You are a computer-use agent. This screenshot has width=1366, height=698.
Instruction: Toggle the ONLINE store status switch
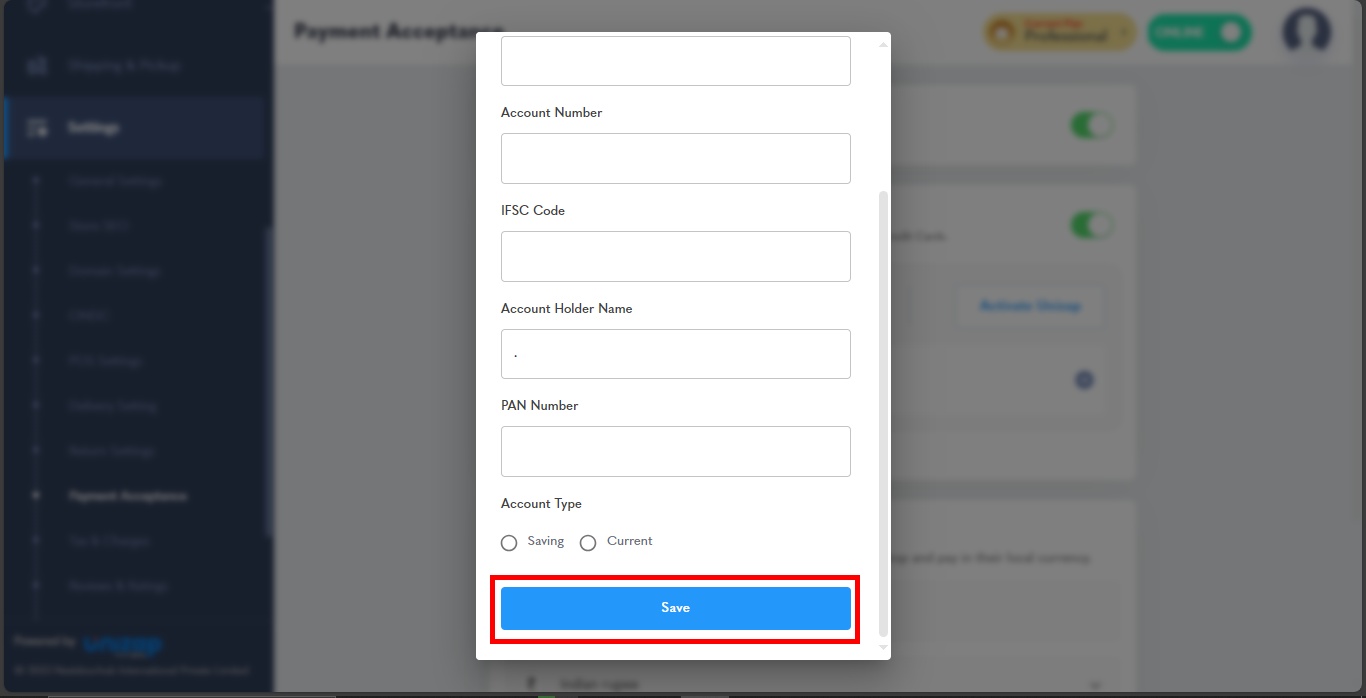click(x=1200, y=32)
